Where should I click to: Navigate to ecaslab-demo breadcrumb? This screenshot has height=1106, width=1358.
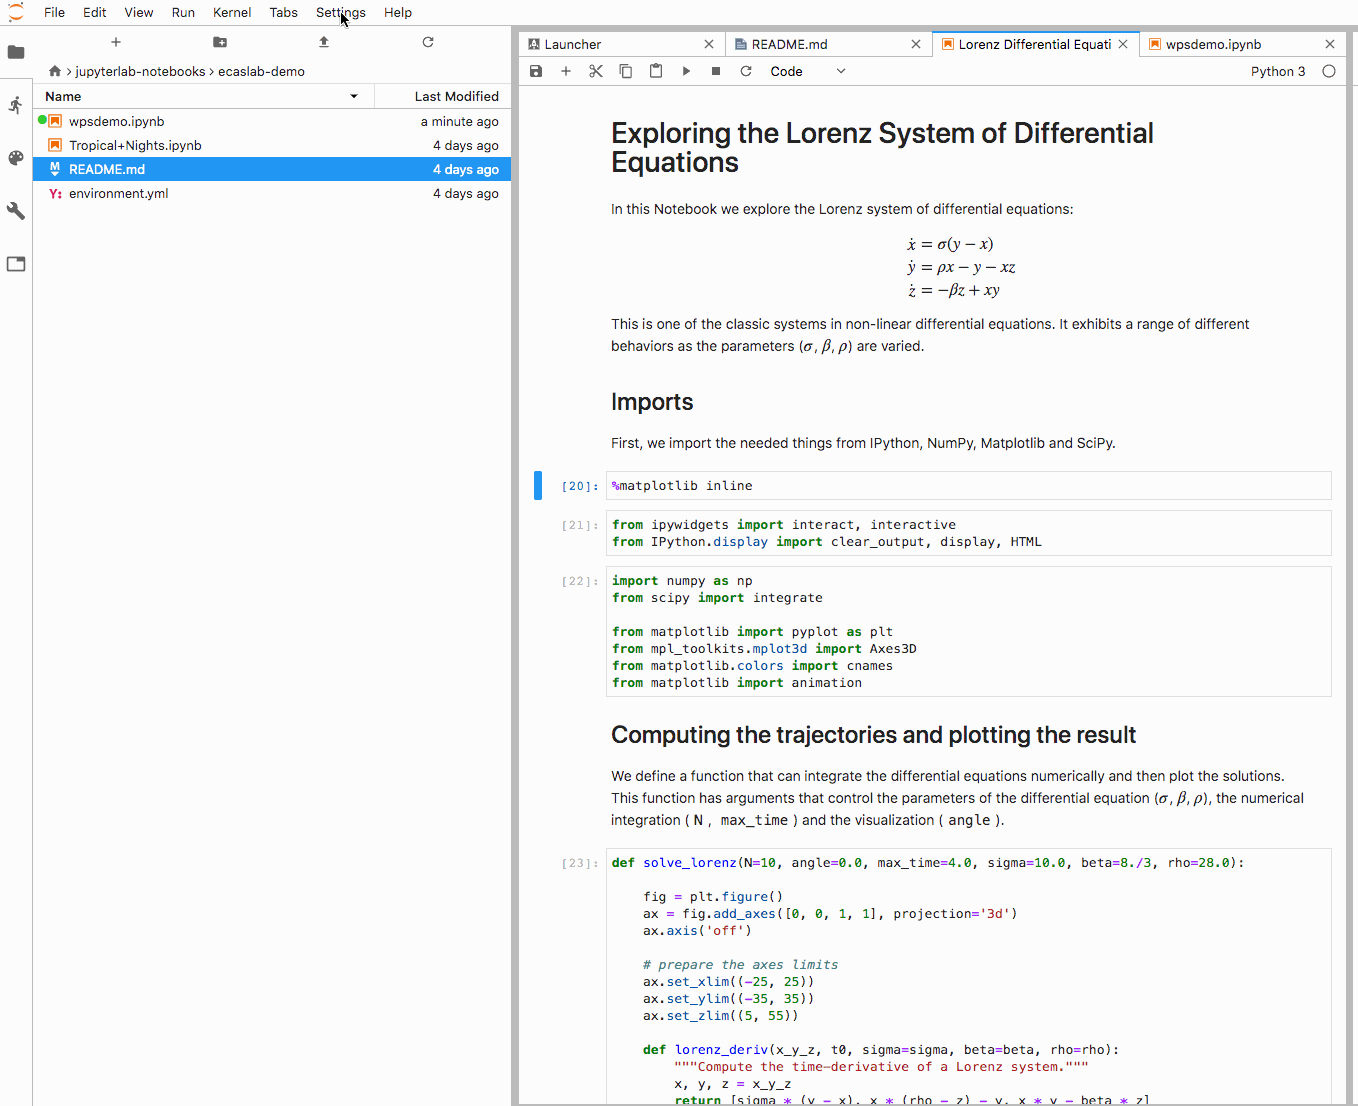[x=261, y=71]
